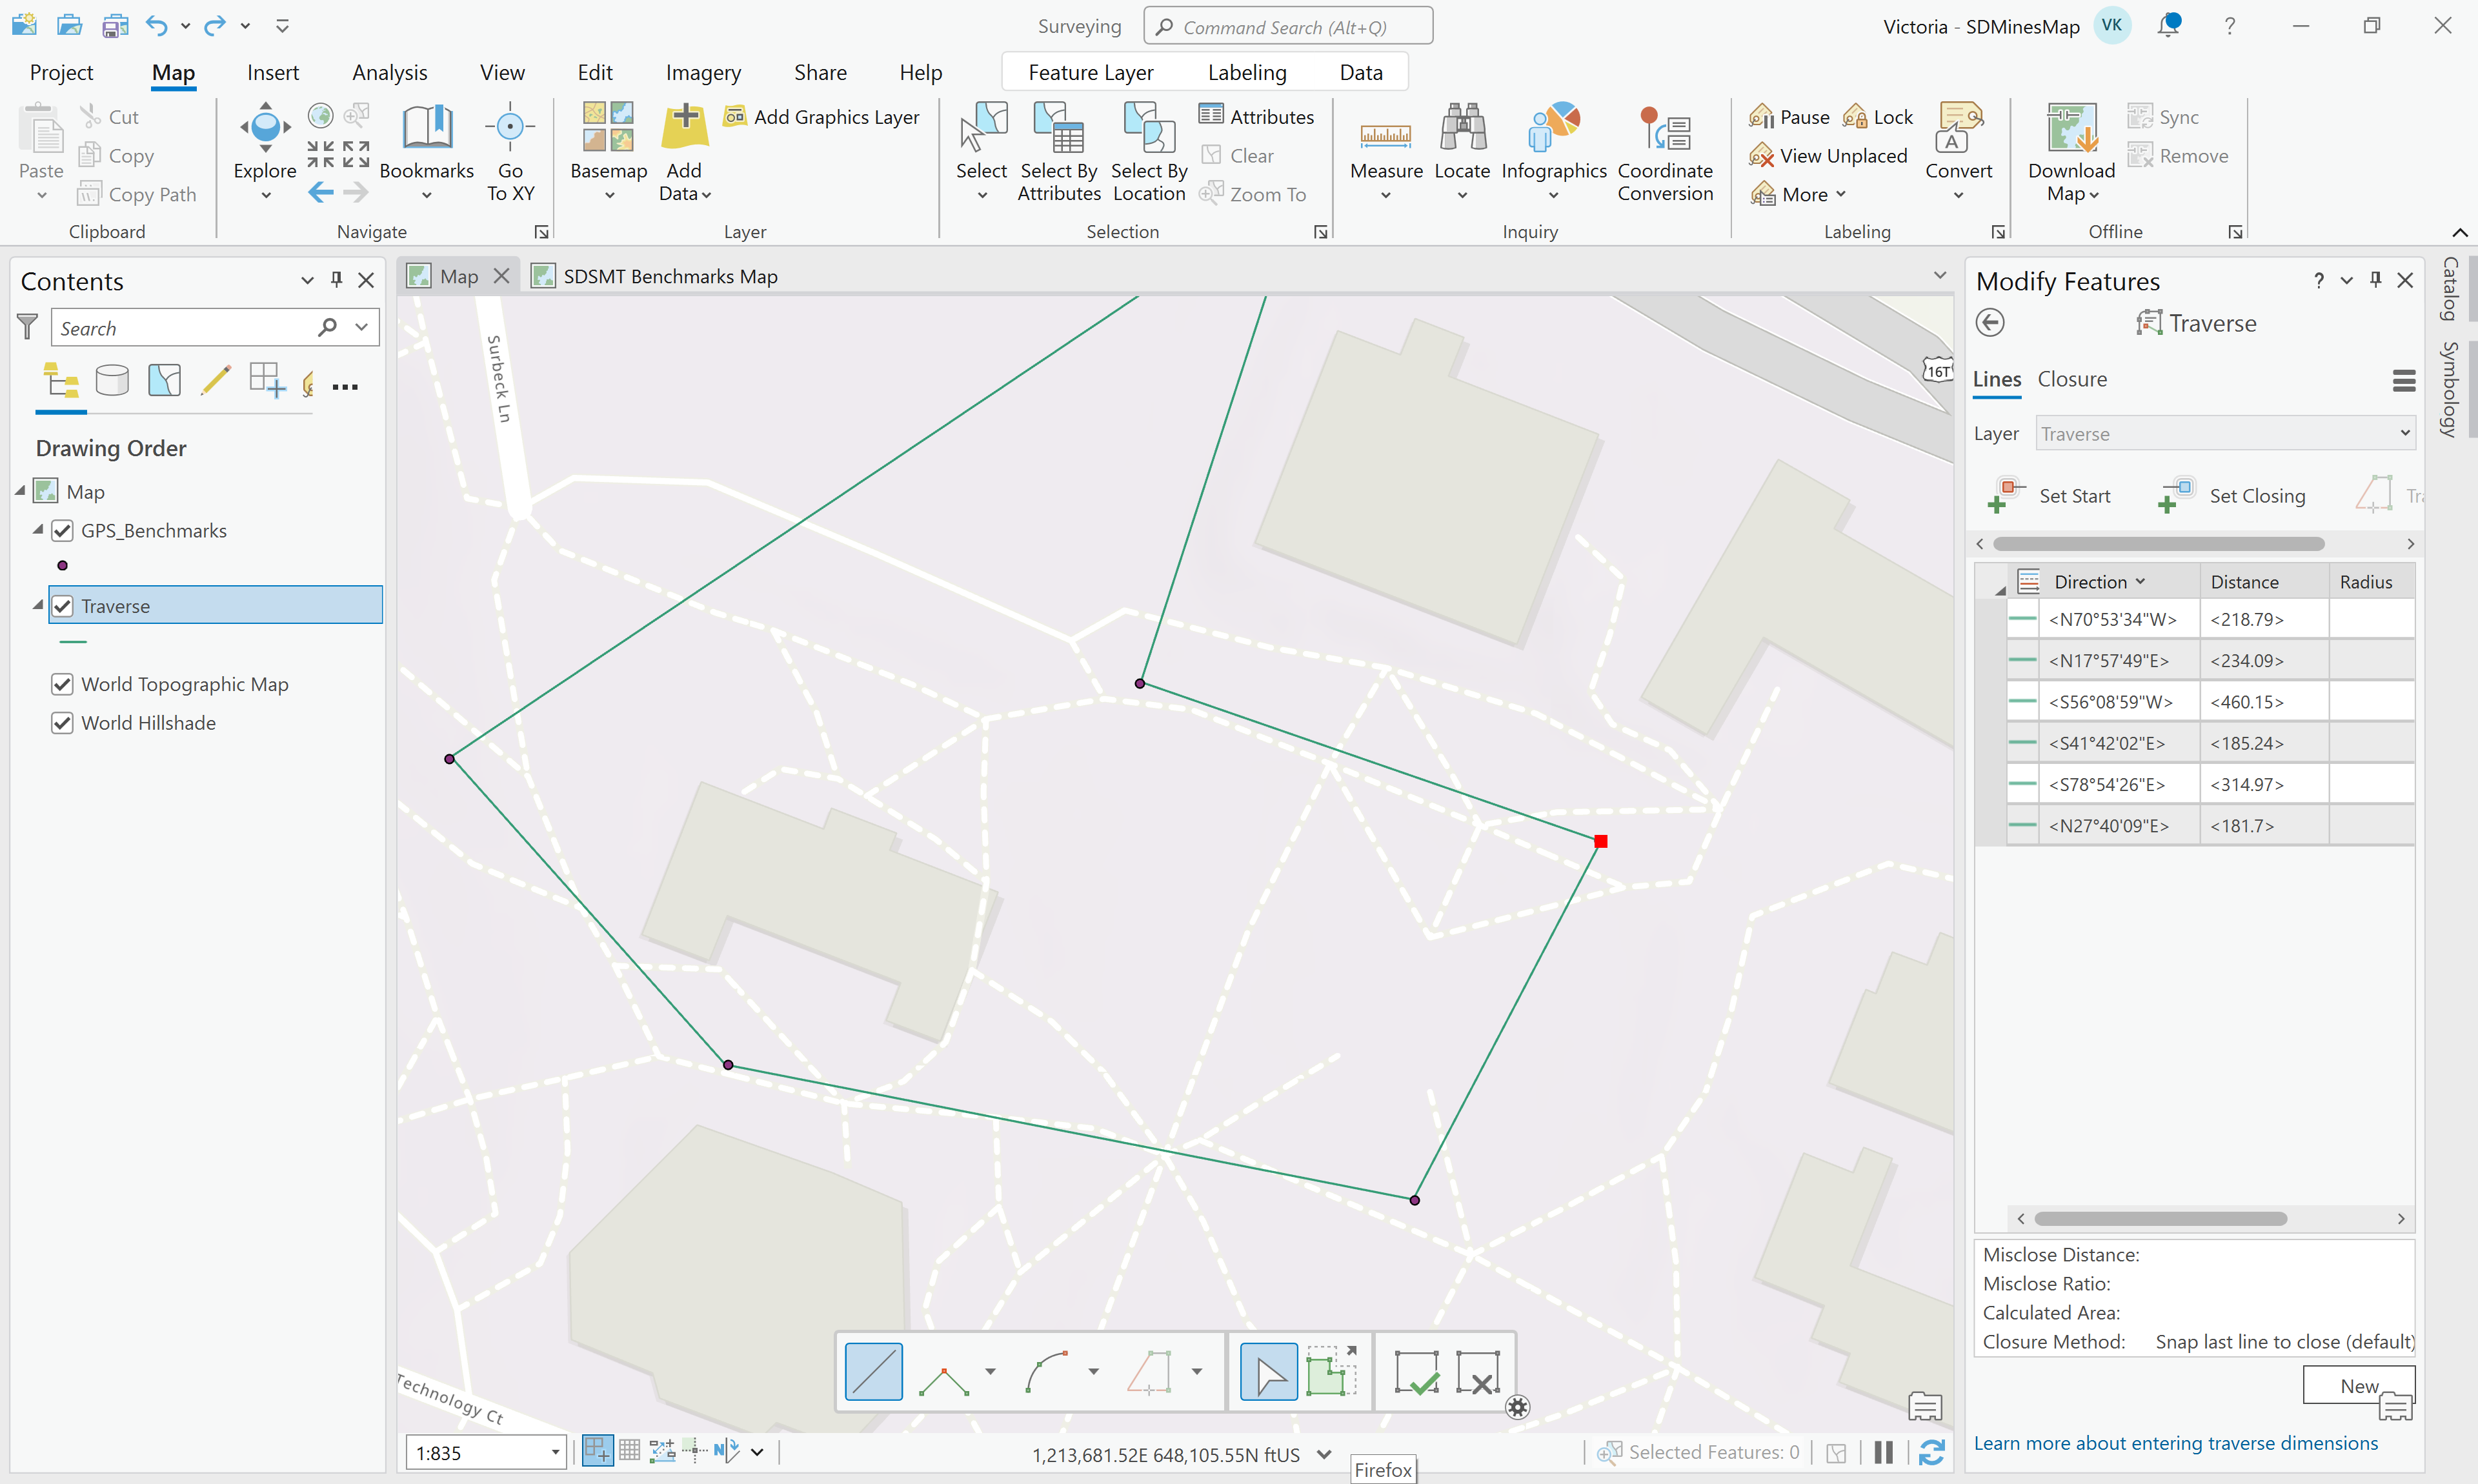The image size is (2478, 1484).
Task: Click the Command Search box
Action: coord(1287,27)
